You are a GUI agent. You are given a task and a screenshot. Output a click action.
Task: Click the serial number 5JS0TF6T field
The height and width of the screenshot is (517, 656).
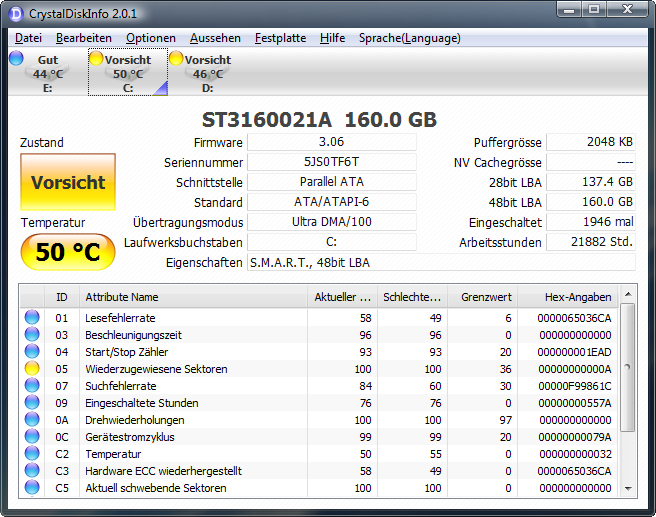tap(332, 162)
